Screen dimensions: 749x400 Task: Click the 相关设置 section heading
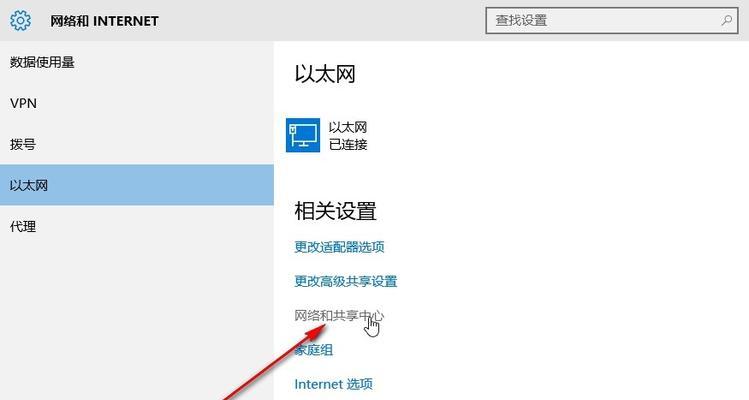coord(335,211)
